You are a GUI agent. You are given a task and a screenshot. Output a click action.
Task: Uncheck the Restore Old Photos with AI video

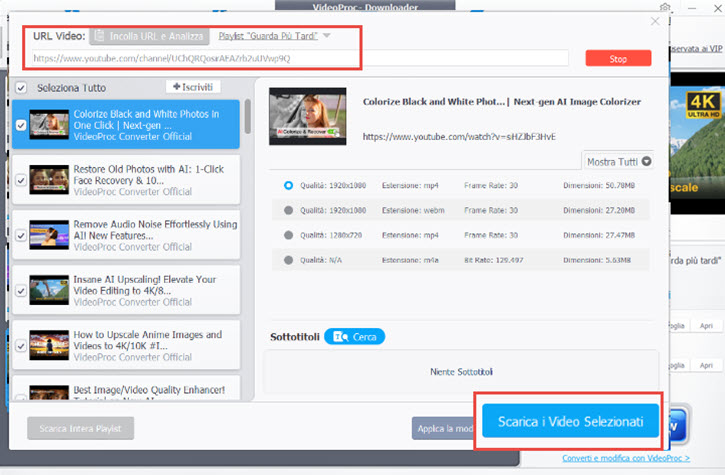(21, 180)
